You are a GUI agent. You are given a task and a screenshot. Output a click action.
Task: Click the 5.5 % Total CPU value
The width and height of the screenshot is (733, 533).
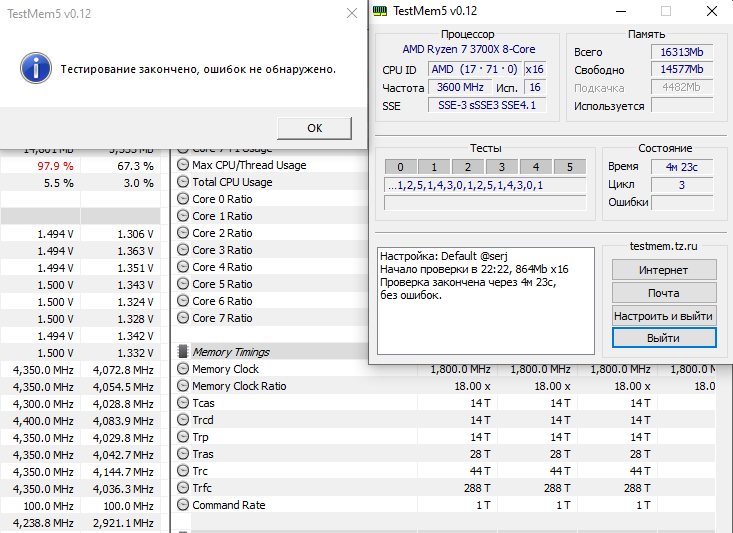pos(58,183)
